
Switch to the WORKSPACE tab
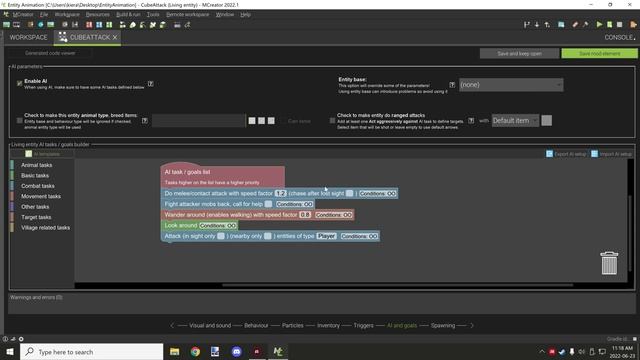(x=28, y=37)
